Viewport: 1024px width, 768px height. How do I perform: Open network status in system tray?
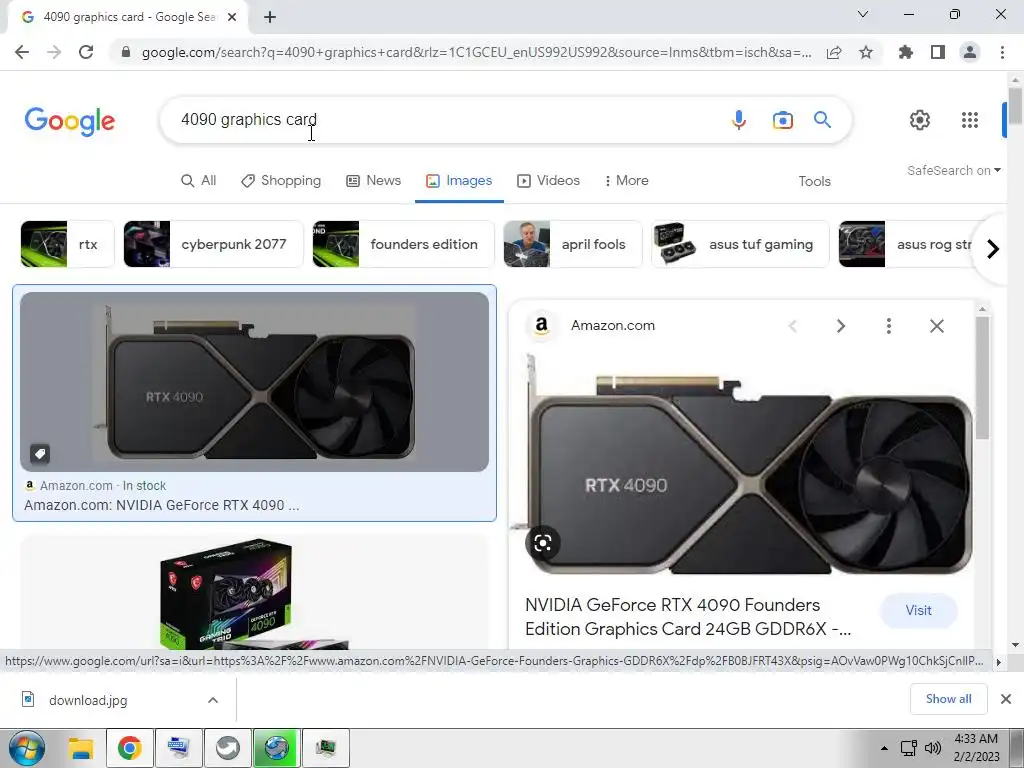pos(908,748)
